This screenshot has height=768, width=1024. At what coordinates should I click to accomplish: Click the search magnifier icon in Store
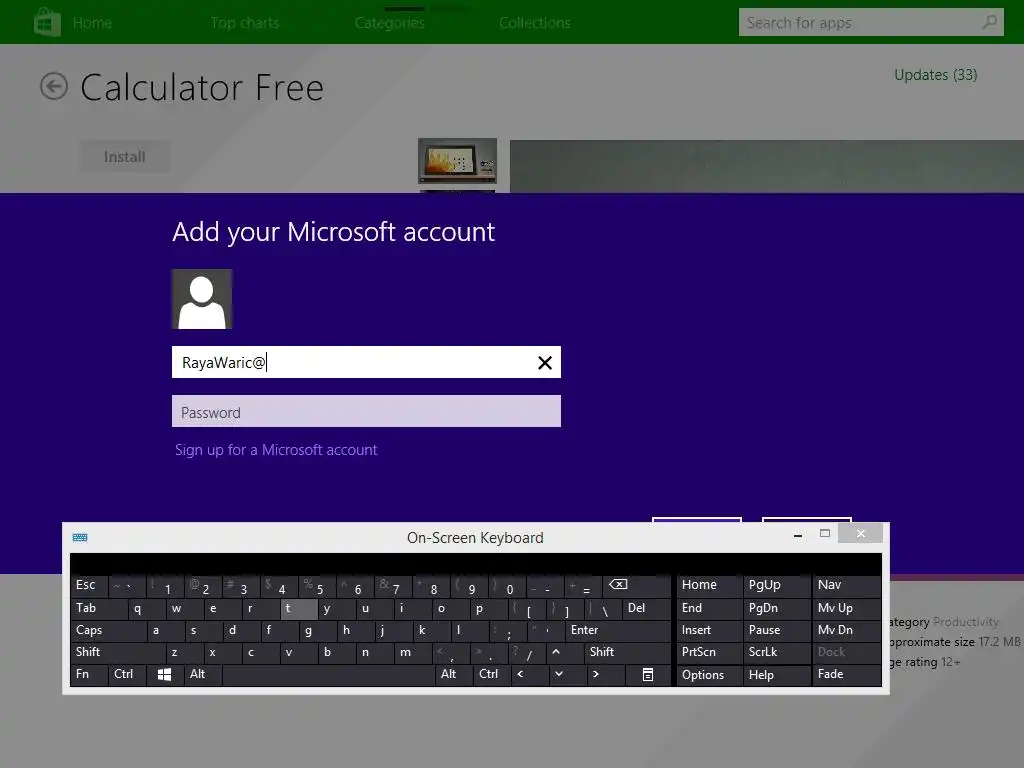coord(989,22)
